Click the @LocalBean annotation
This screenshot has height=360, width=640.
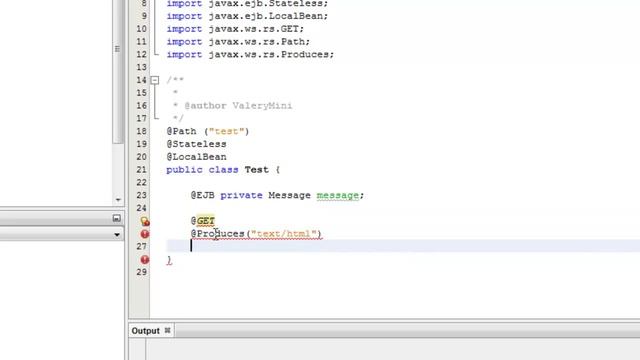(x=196, y=157)
